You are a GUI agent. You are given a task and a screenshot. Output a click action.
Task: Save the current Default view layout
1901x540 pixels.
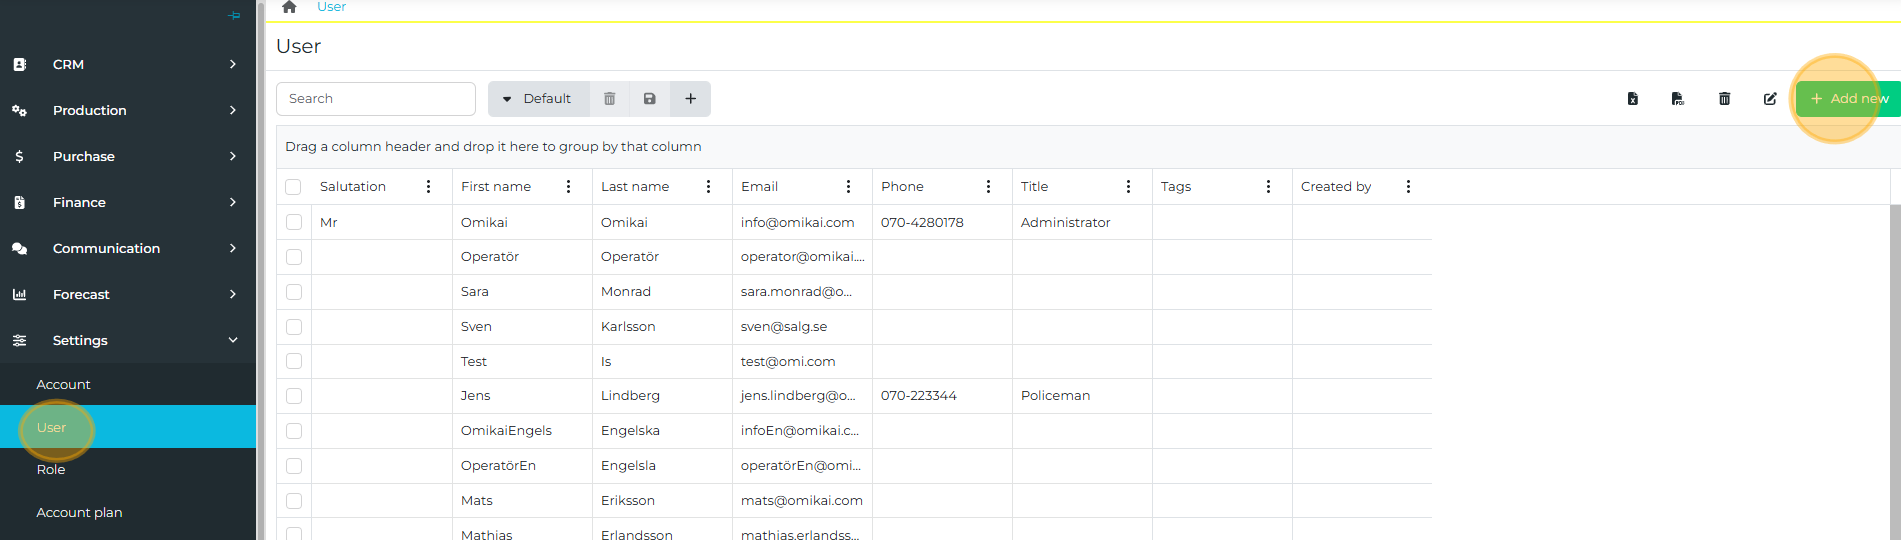(x=649, y=99)
